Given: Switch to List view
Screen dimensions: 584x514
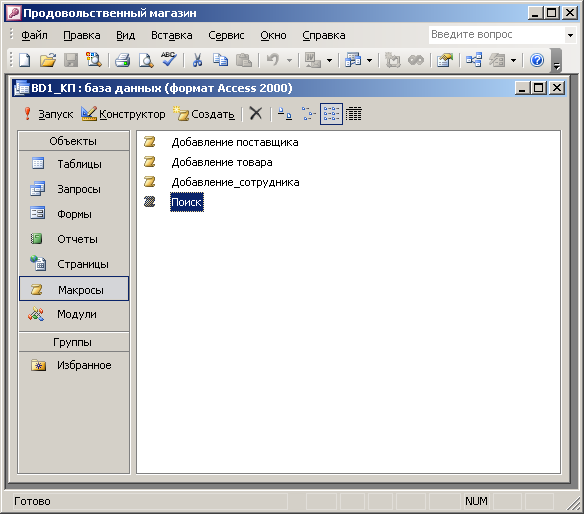Looking at the screenshot, I should tap(331, 114).
